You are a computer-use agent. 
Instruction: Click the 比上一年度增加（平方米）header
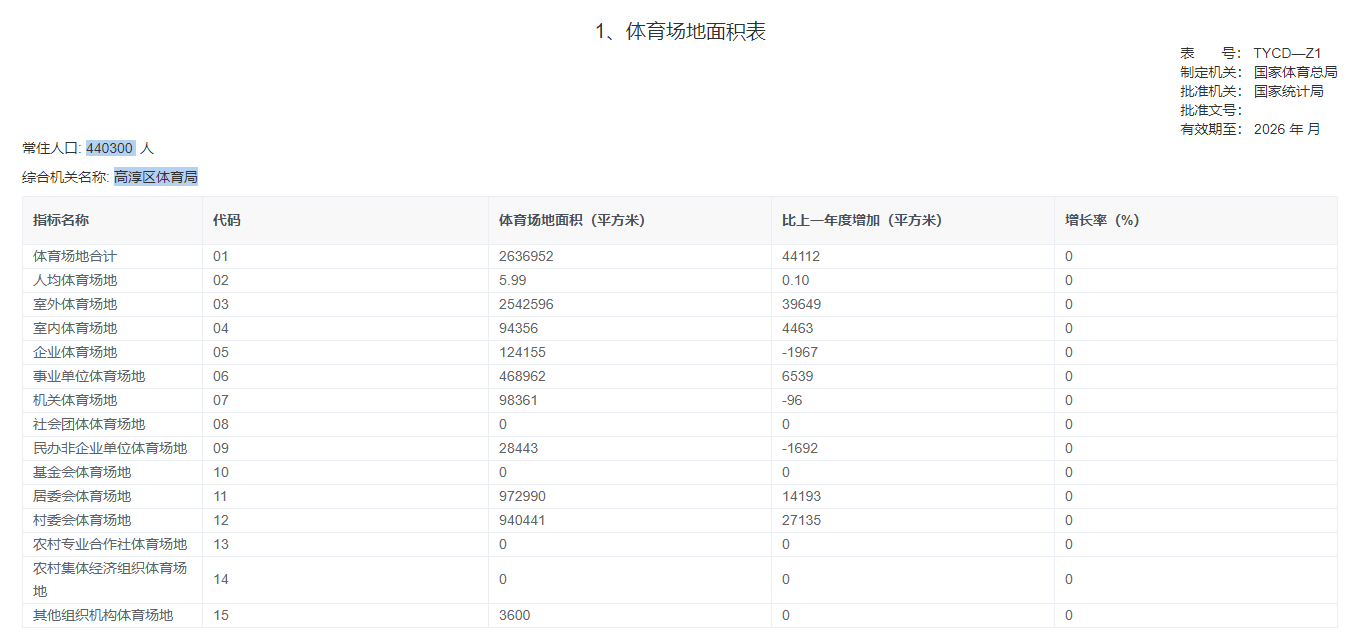(861, 220)
